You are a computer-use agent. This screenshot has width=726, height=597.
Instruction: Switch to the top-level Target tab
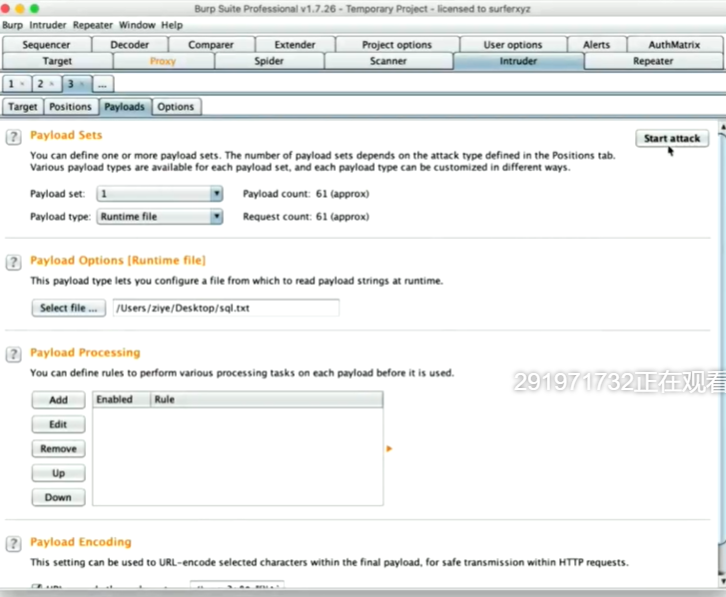pyautogui.click(x=57, y=61)
